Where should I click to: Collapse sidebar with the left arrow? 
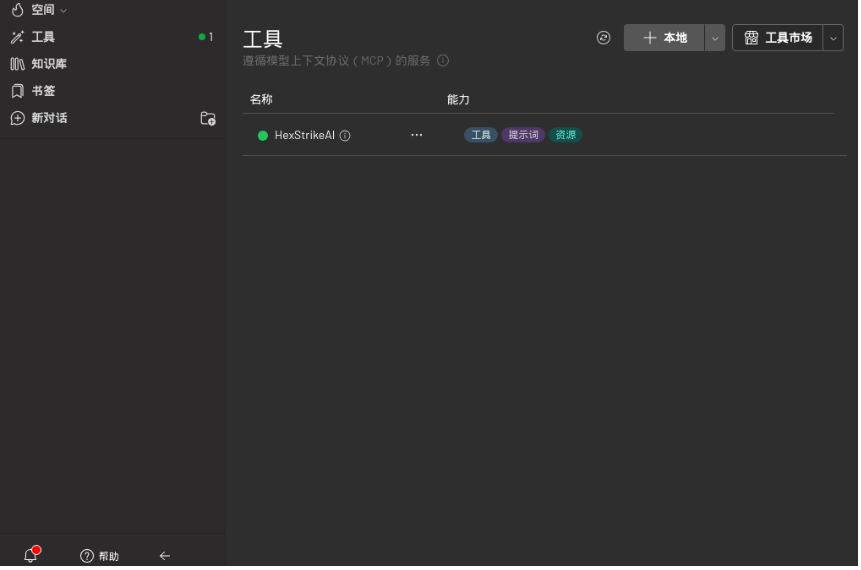pos(165,556)
